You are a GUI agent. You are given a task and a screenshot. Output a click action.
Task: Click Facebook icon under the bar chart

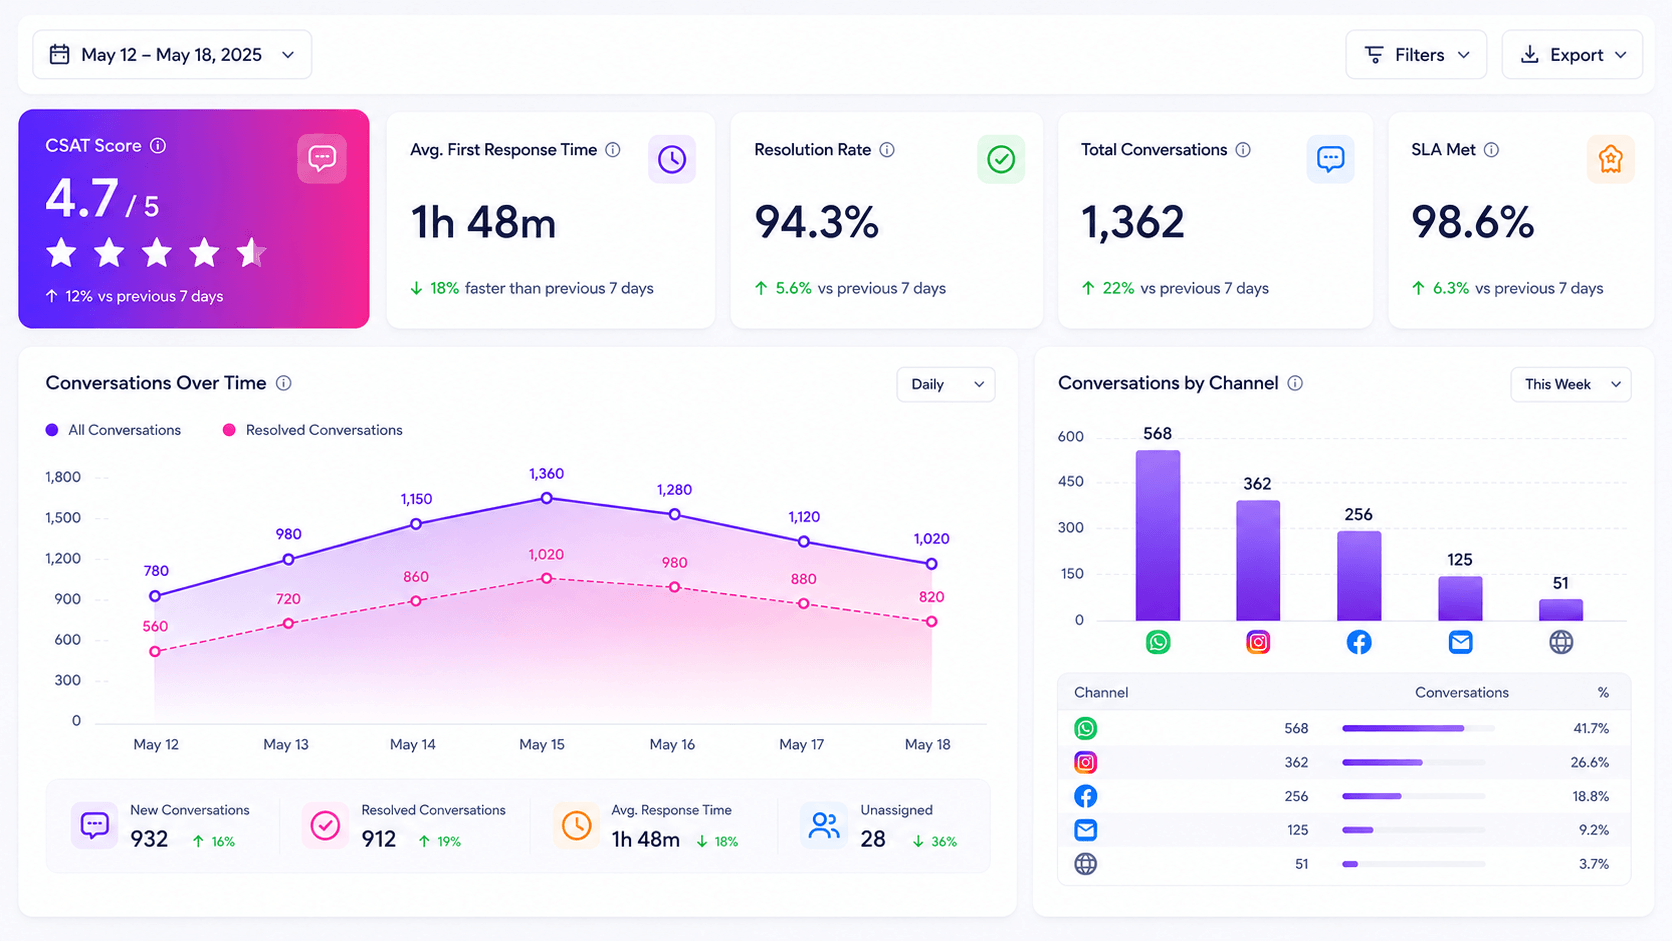[1359, 642]
